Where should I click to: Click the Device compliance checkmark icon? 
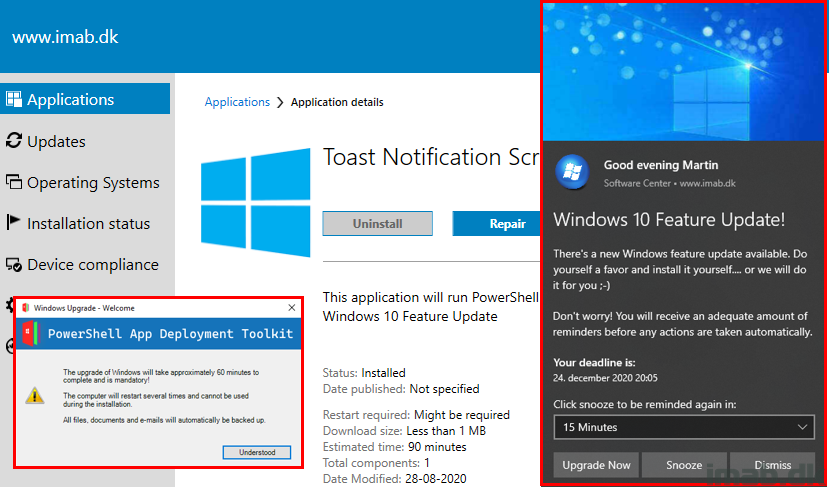pyautogui.click(x=14, y=264)
